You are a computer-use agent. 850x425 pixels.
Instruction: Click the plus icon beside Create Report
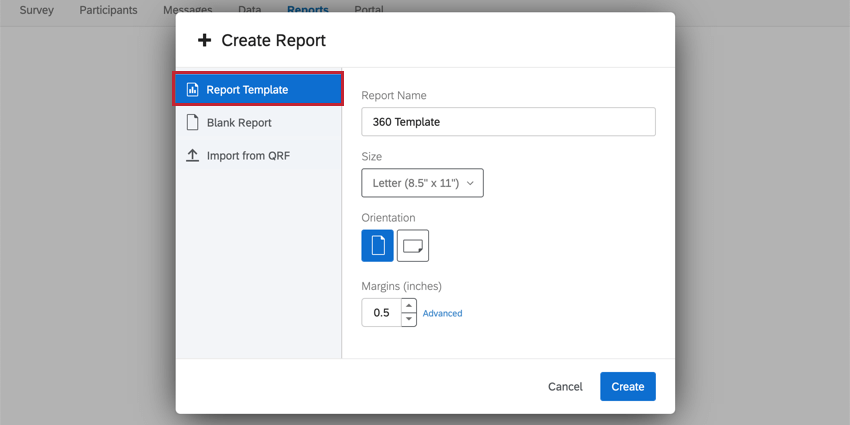(204, 41)
